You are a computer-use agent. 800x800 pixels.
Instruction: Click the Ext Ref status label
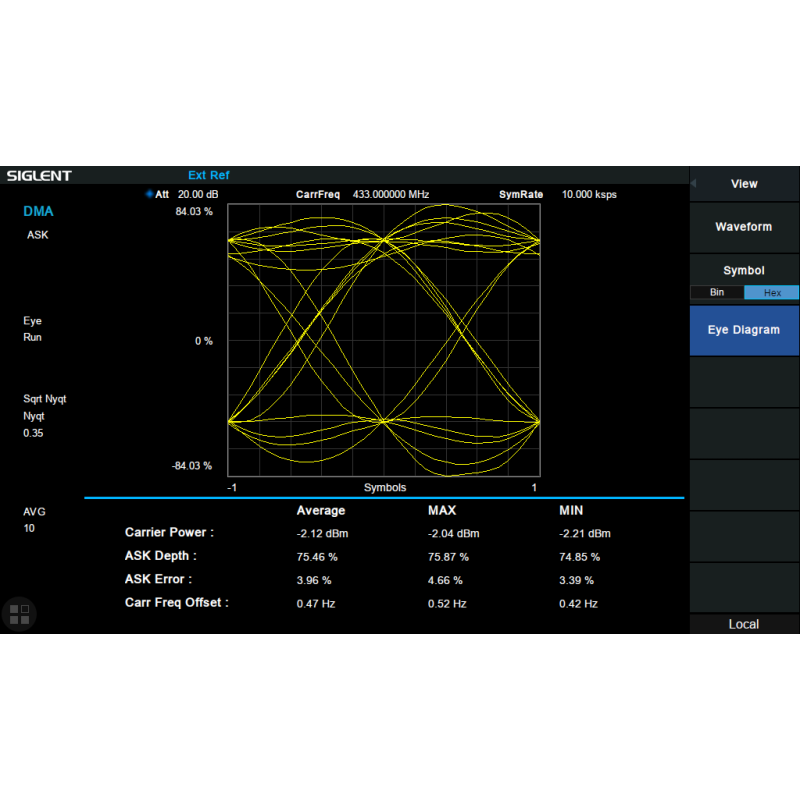tap(208, 176)
